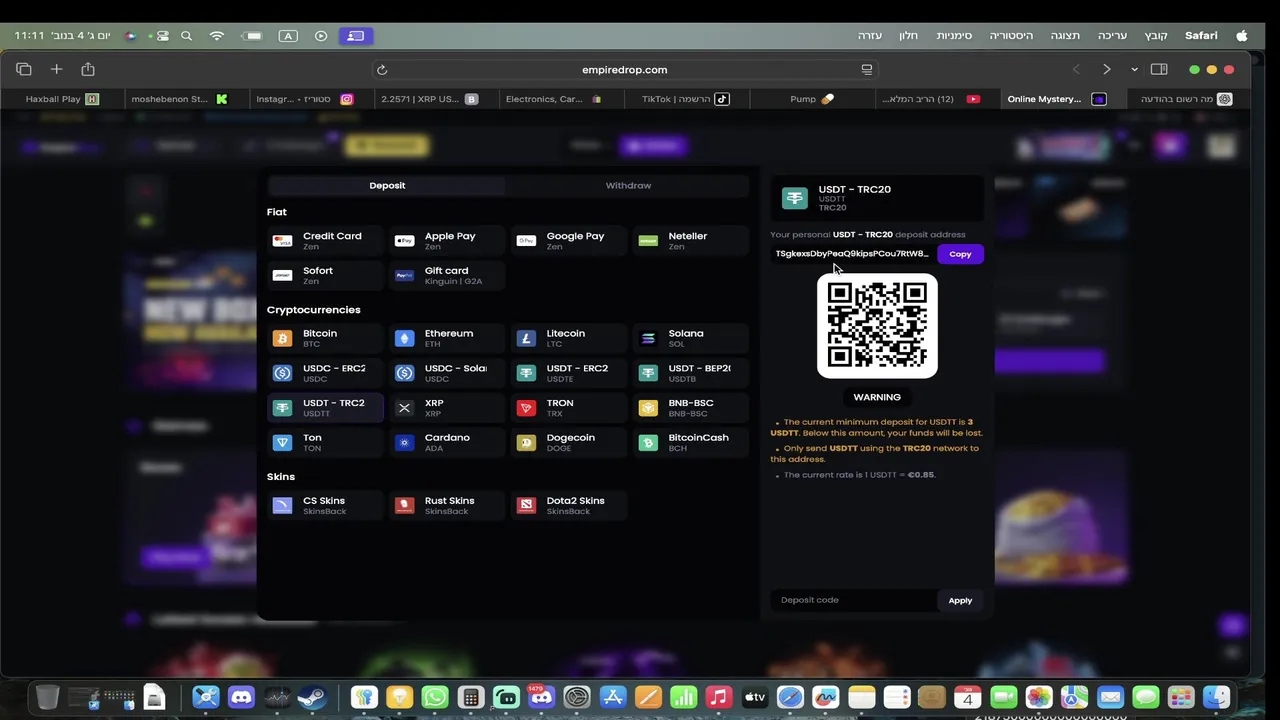Switch to Haxball Play tab
Image resolution: width=1280 pixels, height=720 pixels.
pos(63,99)
